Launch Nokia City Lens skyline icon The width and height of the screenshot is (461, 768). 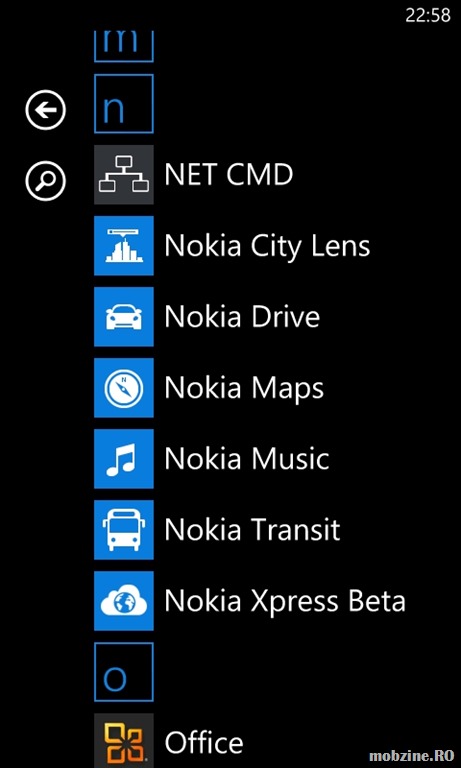click(124, 246)
